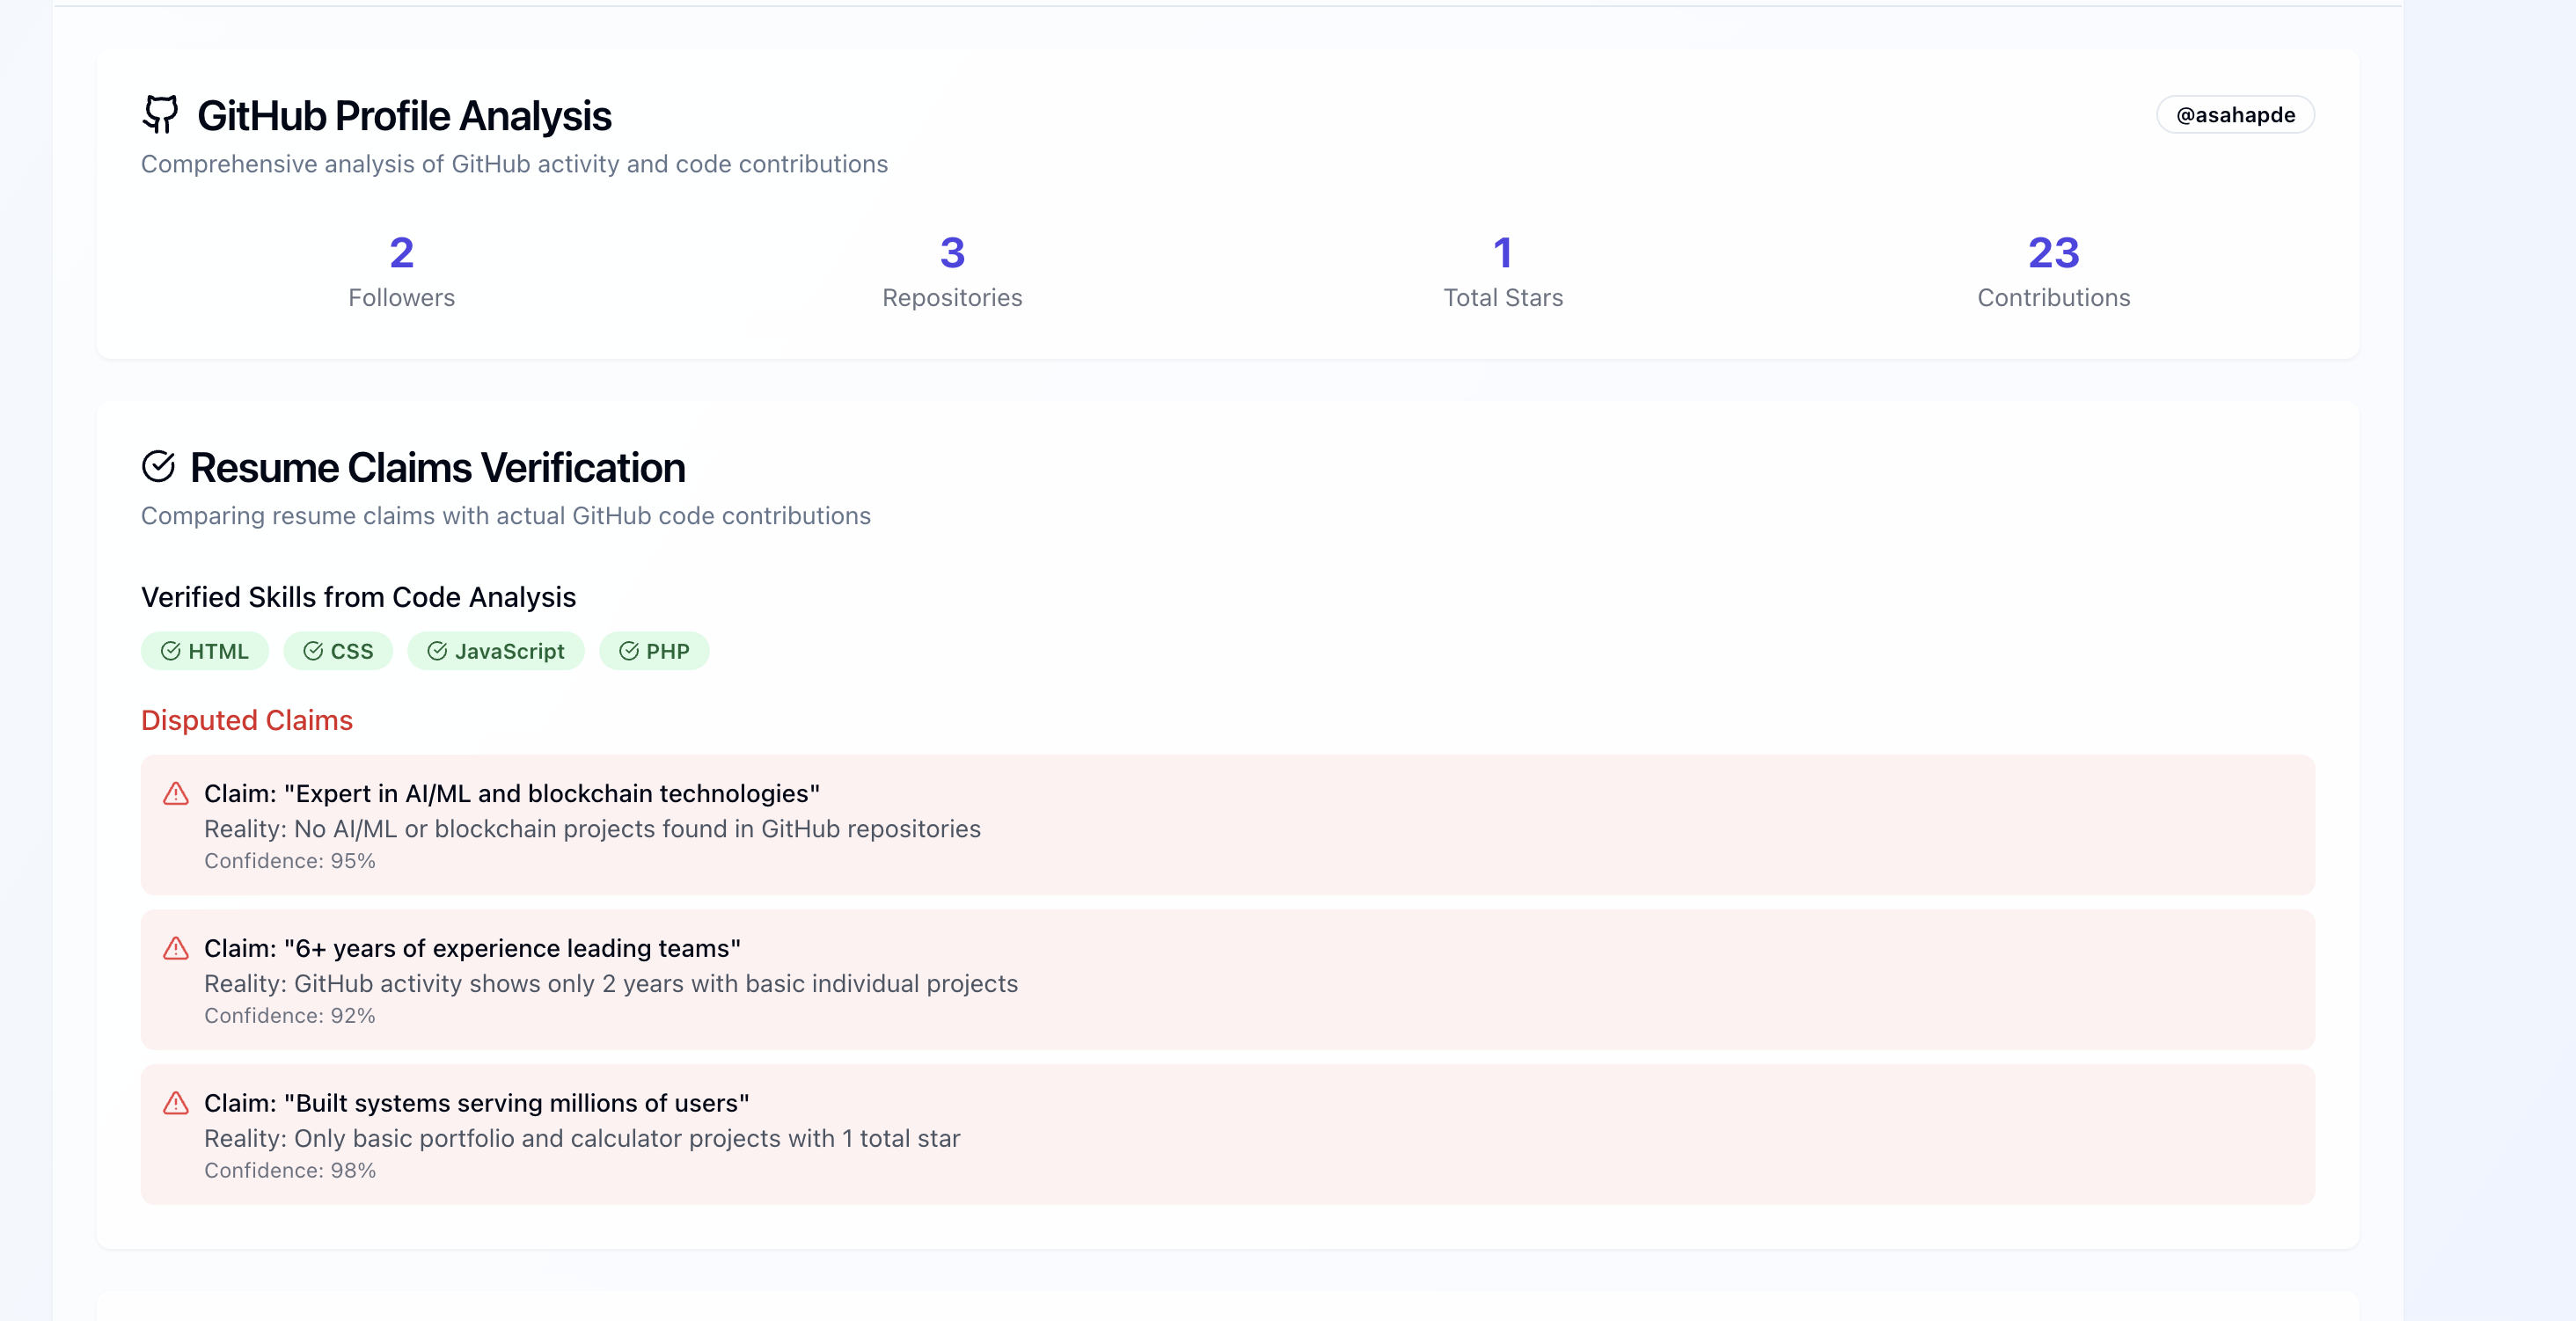Image resolution: width=2576 pixels, height=1321 pixels.
Task: Click the Resume Claims Verification checkmark icon
Action: (x=158, y=466)
